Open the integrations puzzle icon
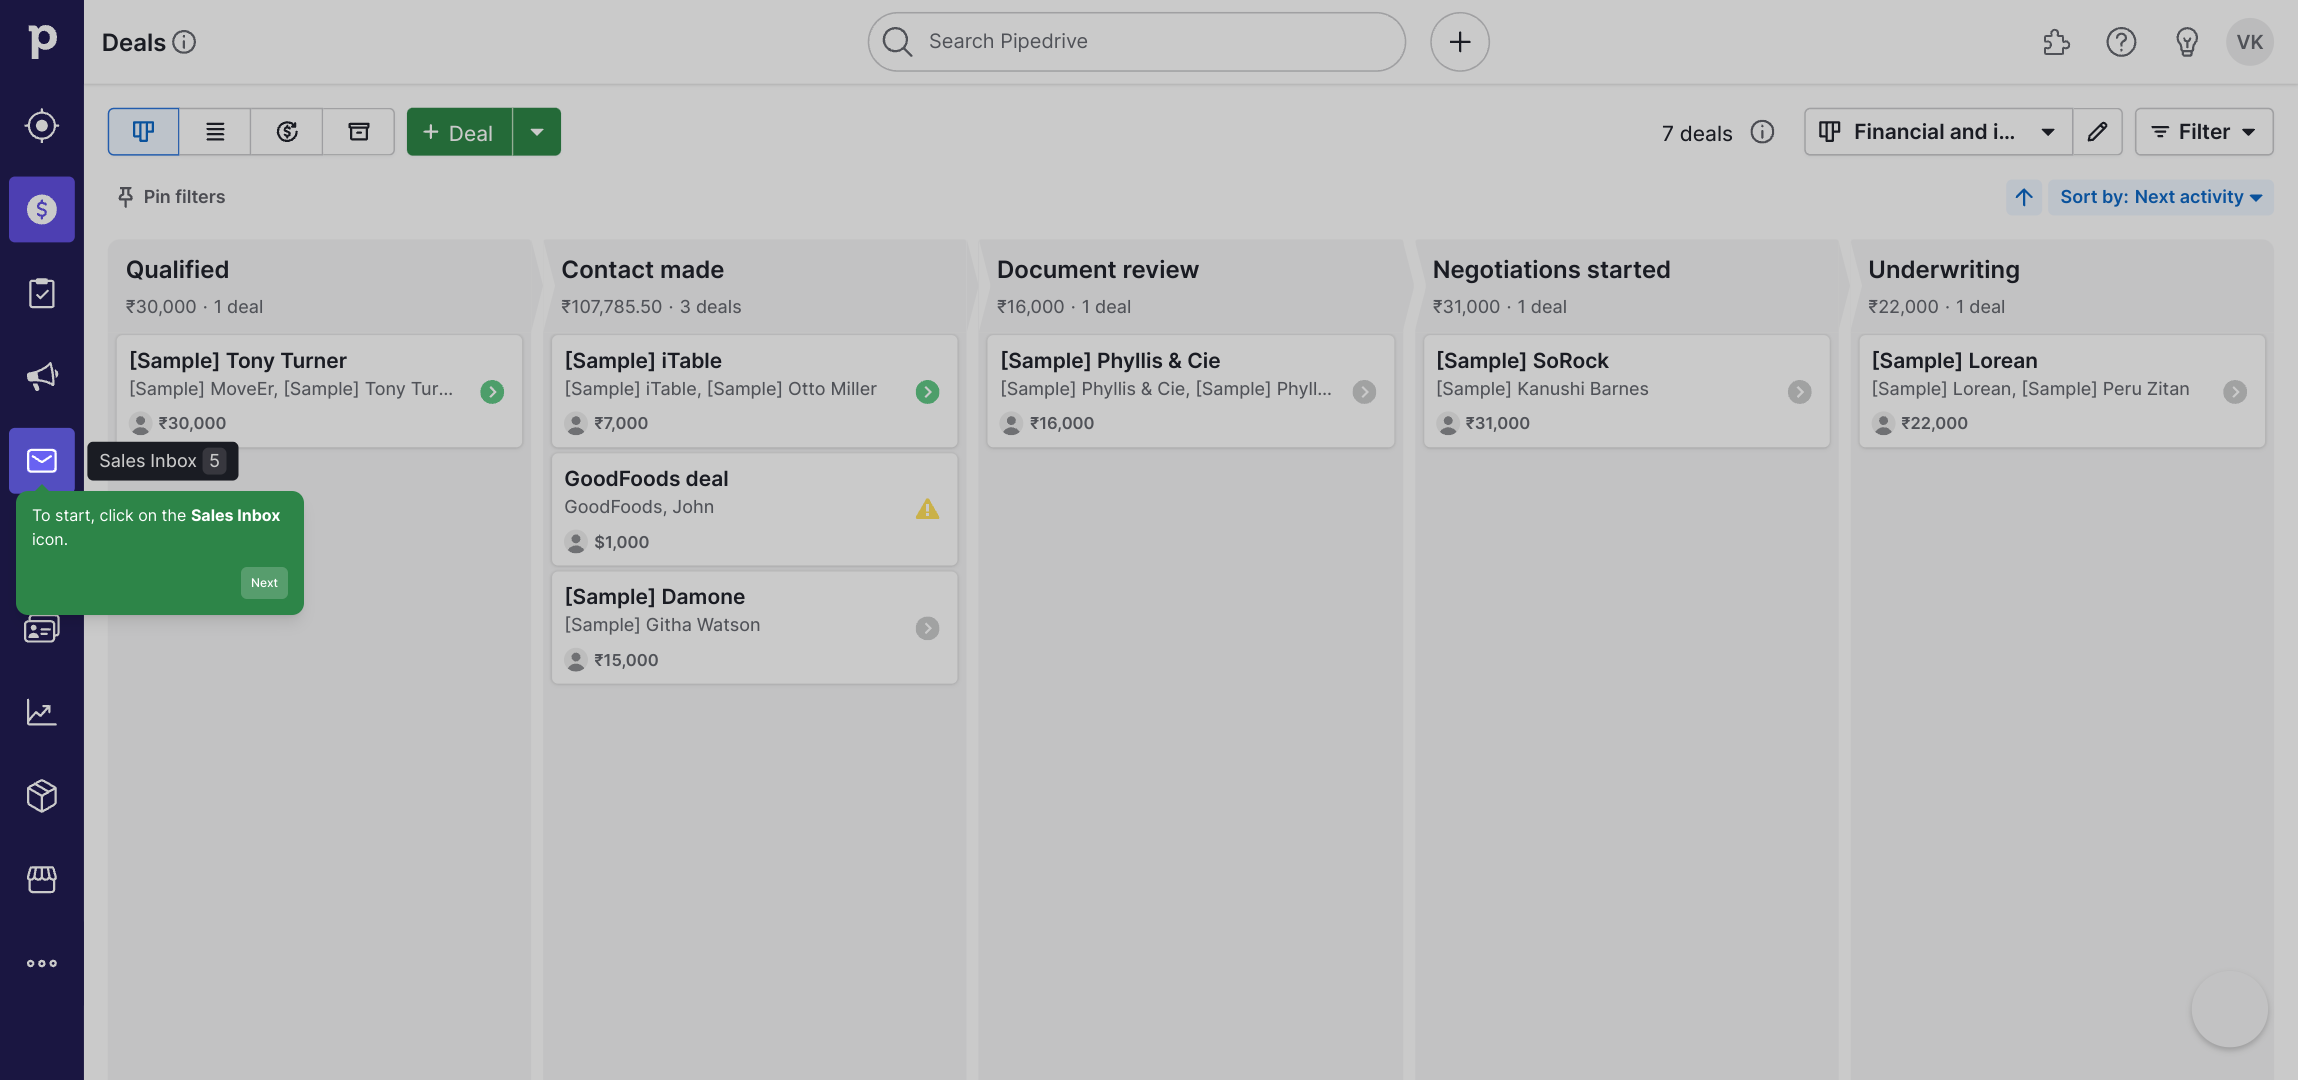This screenshot has width=2298, height=1080. pos(2056,42)
